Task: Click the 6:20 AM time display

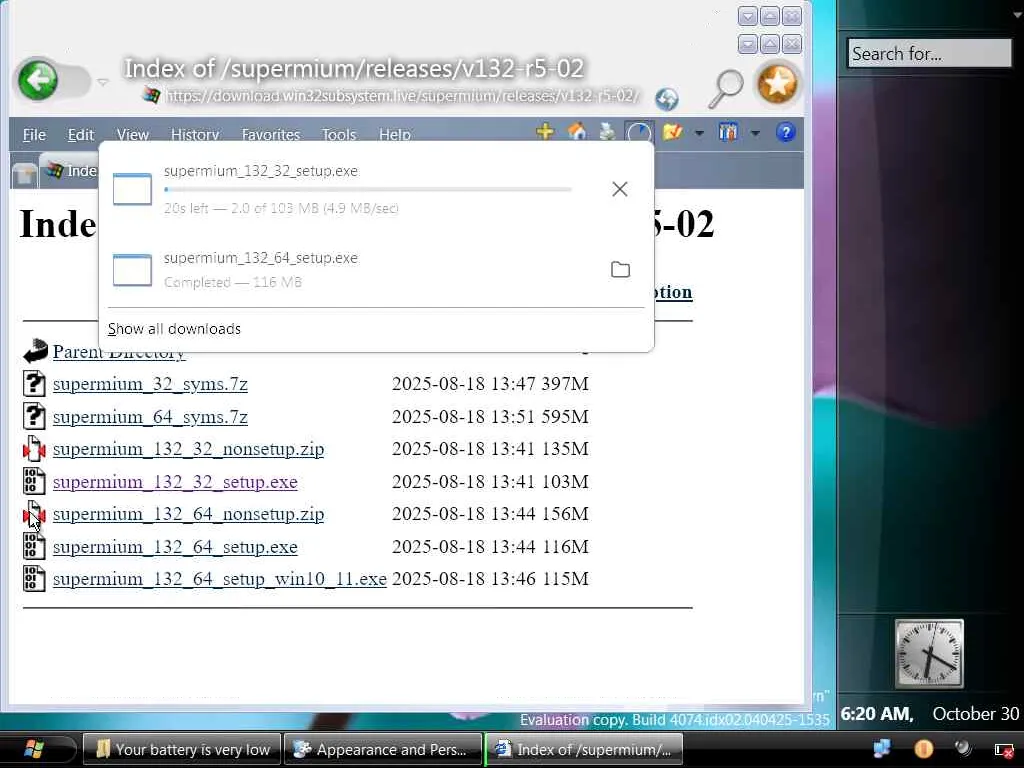Action: click(876, 714)
